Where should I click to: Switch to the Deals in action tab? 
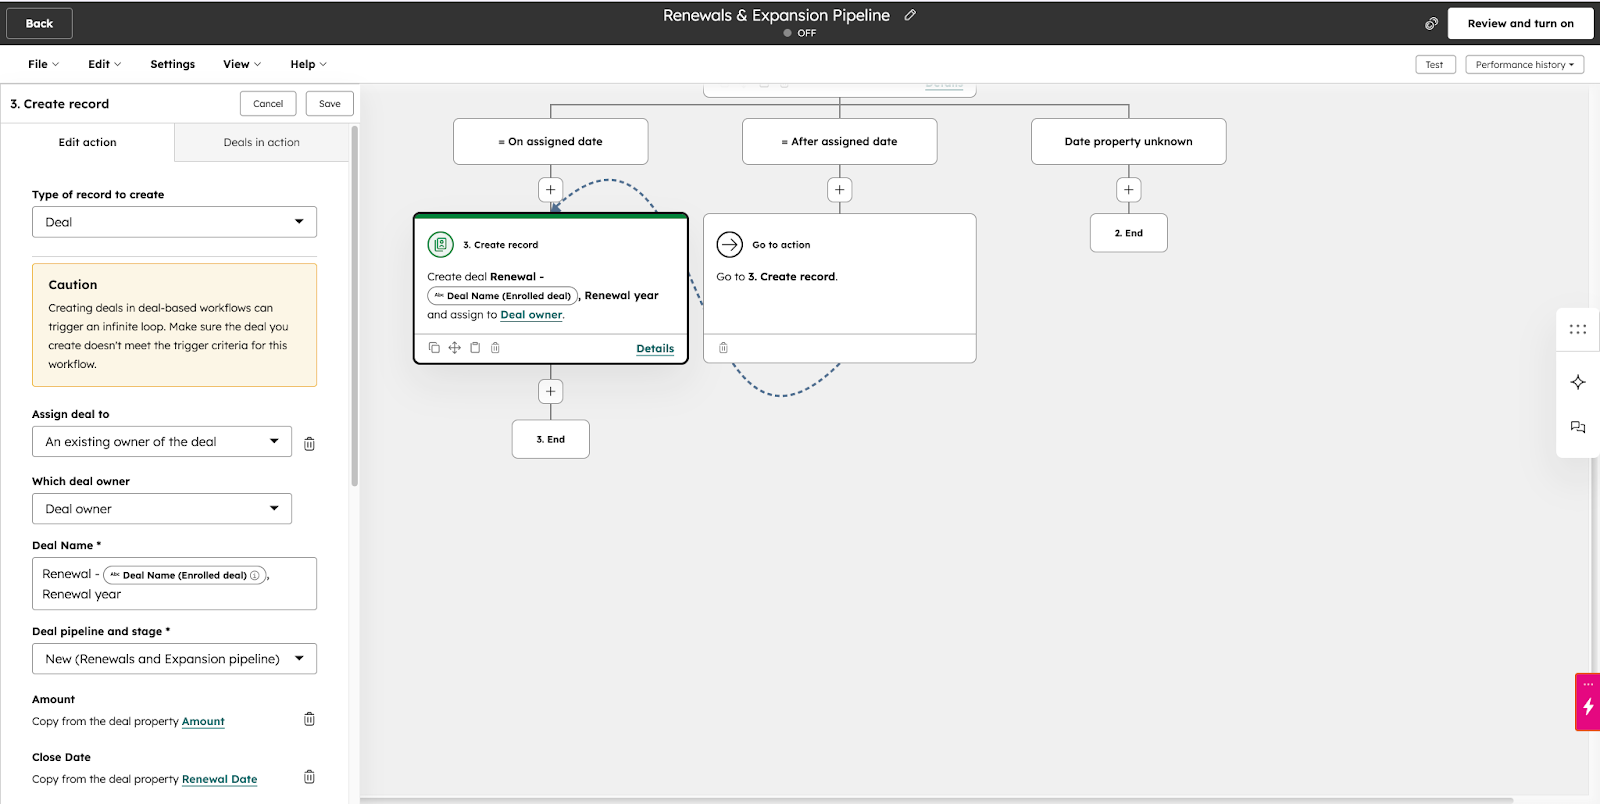click(x=261, y=142)
